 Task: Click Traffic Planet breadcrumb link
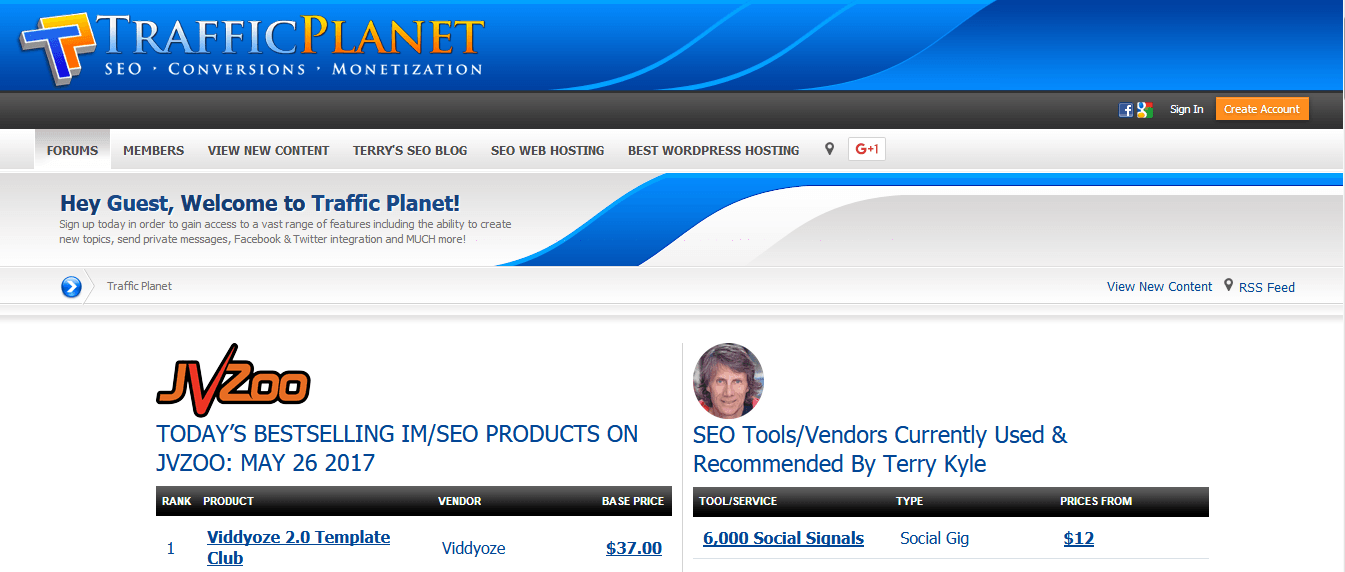tap(140, 286)
